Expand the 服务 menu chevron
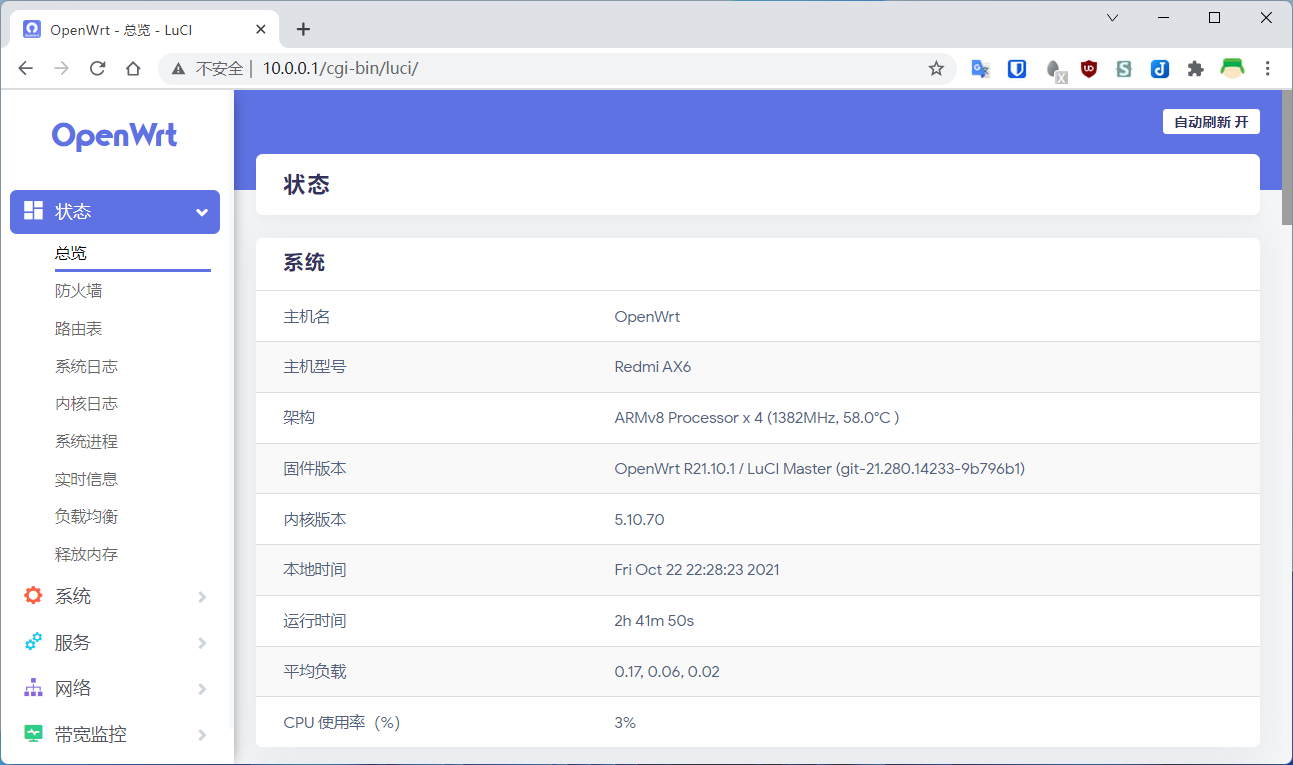1293x765 pixels. pos(202,643)
